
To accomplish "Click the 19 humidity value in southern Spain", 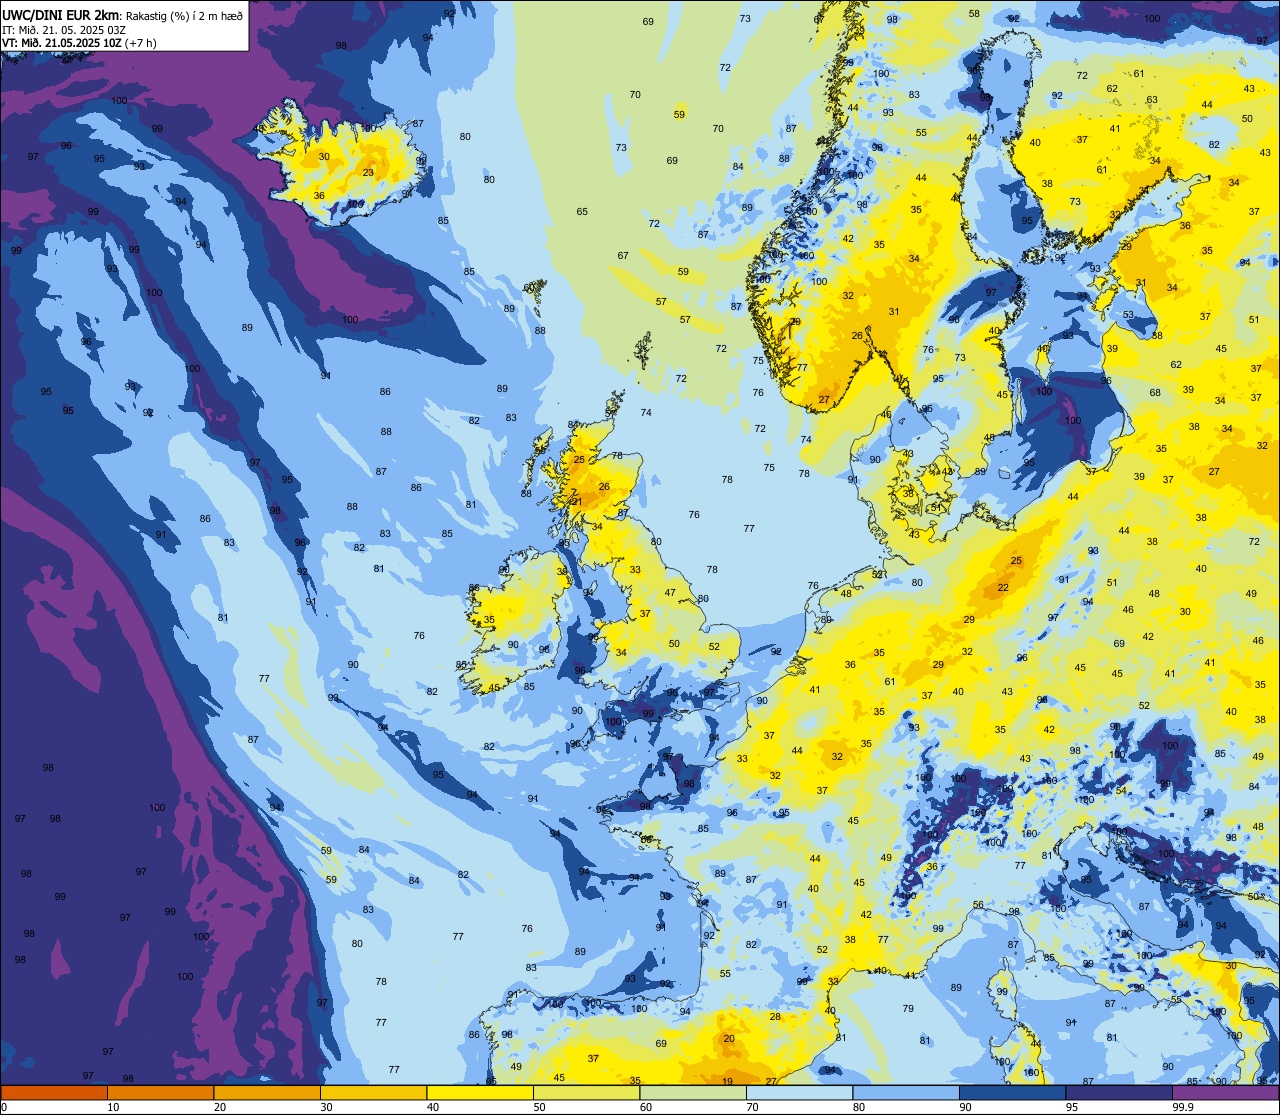I will [x=727, y=1081].
